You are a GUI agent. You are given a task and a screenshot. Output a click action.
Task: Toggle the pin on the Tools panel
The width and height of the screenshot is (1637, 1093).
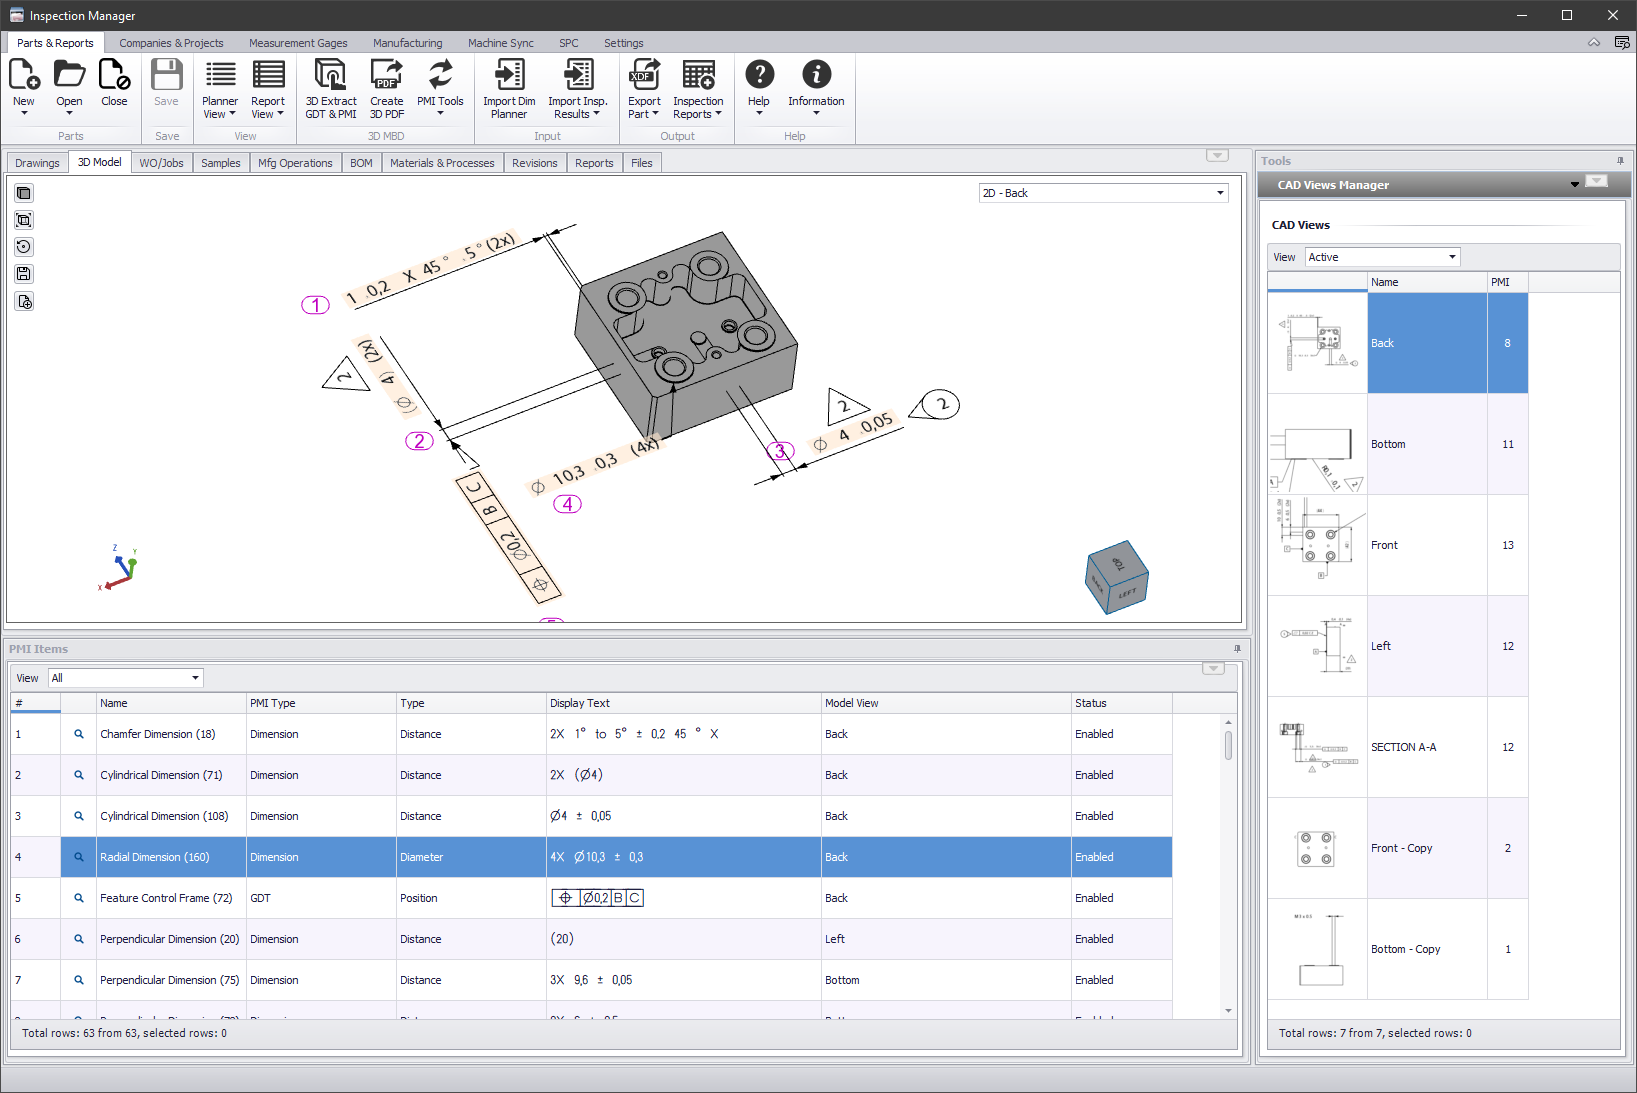[x=1620, y=161]
